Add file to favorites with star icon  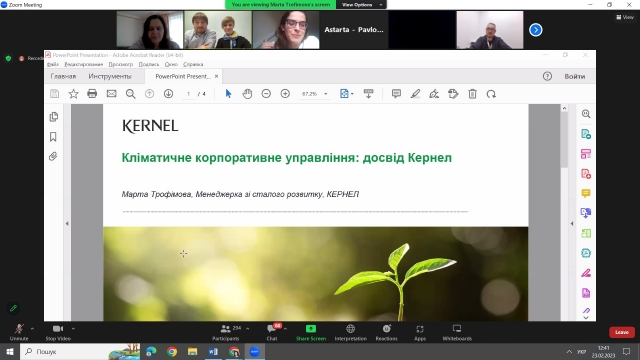click(73, 94)
